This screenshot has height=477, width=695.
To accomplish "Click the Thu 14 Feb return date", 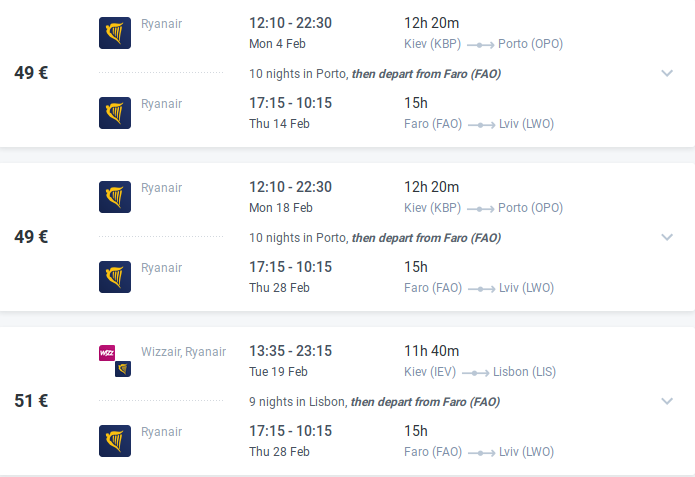I will coord(279,124).
